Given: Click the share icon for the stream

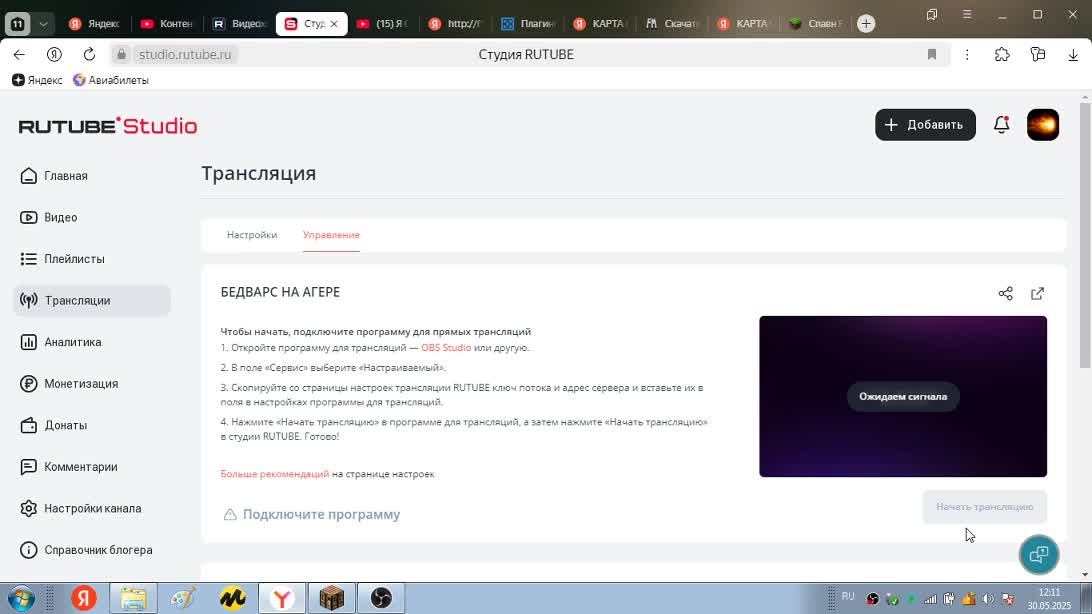Looking at the screenshot, I should point(1006,294).
